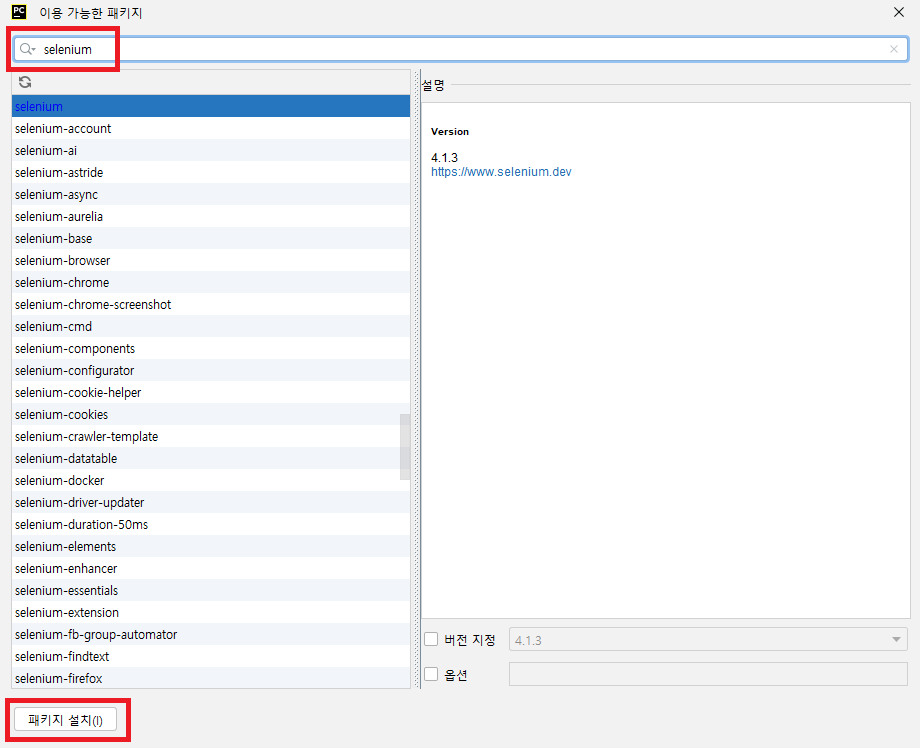Screen dimensions: 920x748
Task: Click the 패키지 설치 button
Action: [x=65, y=720]
